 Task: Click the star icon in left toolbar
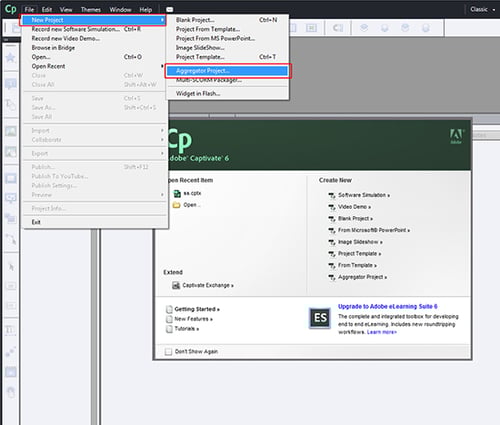tap(10, 58)
